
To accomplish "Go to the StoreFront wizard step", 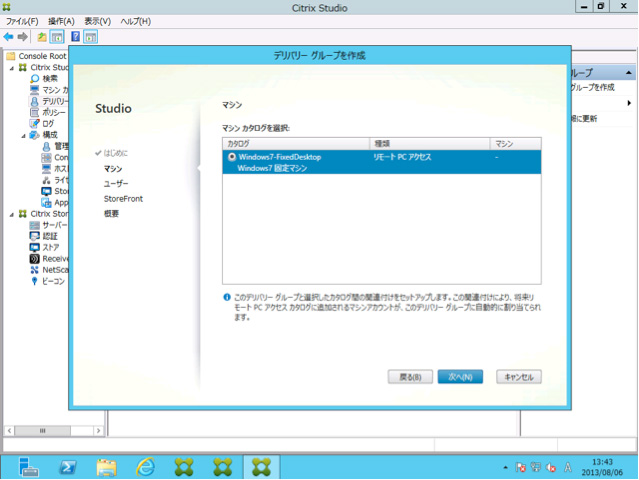I will click(123, 199).
